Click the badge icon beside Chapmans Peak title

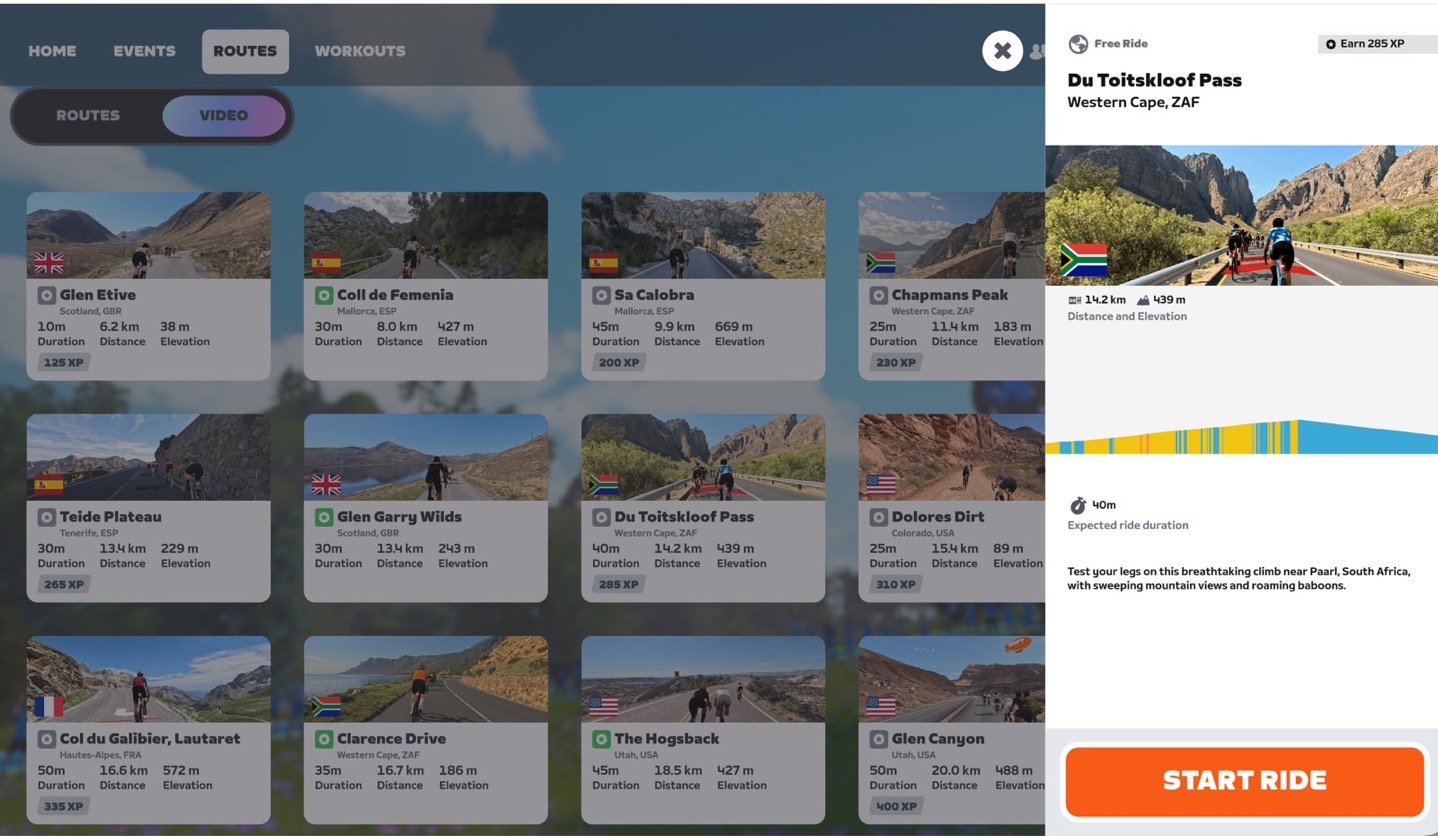[x=878, y=295]
